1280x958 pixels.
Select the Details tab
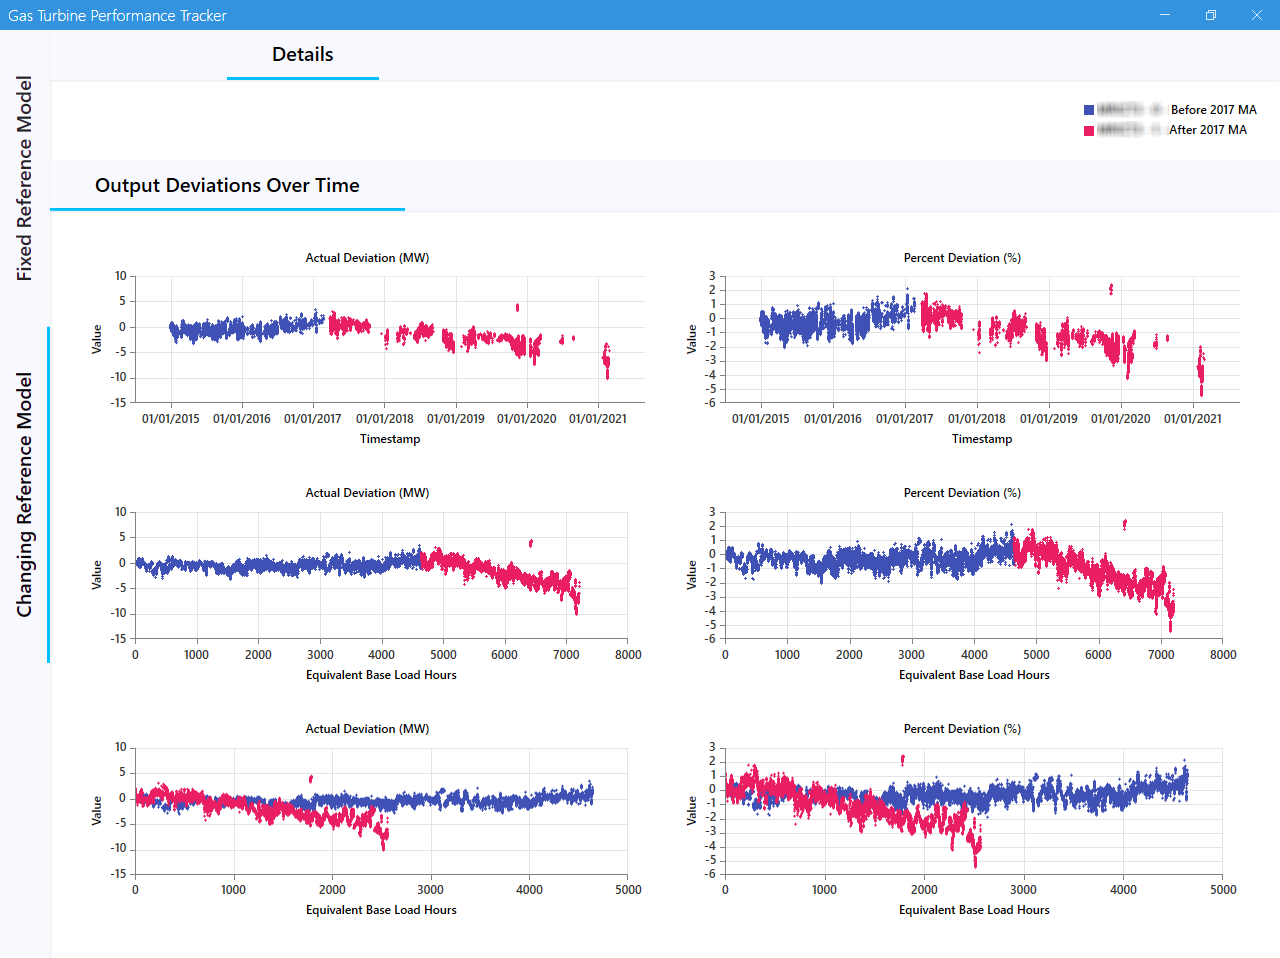tap(302, 55)
